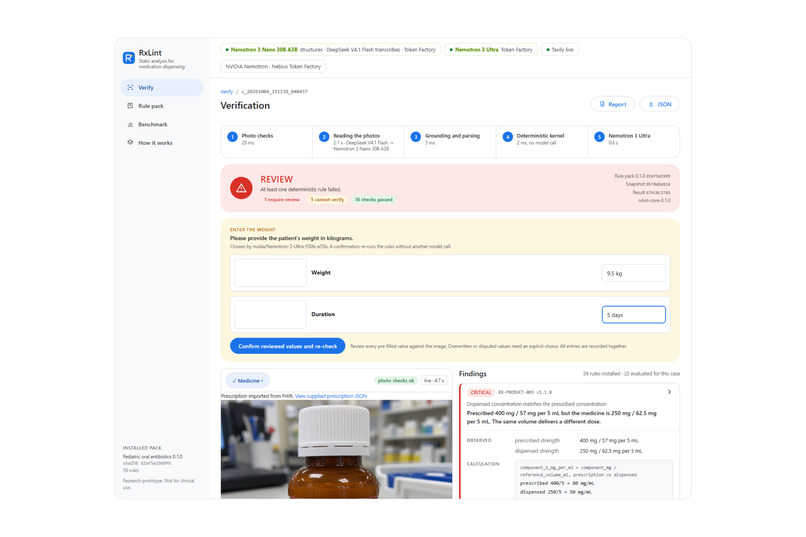Click the Tavily live status chip
This screenshot has height=537, width=806.
560,50
